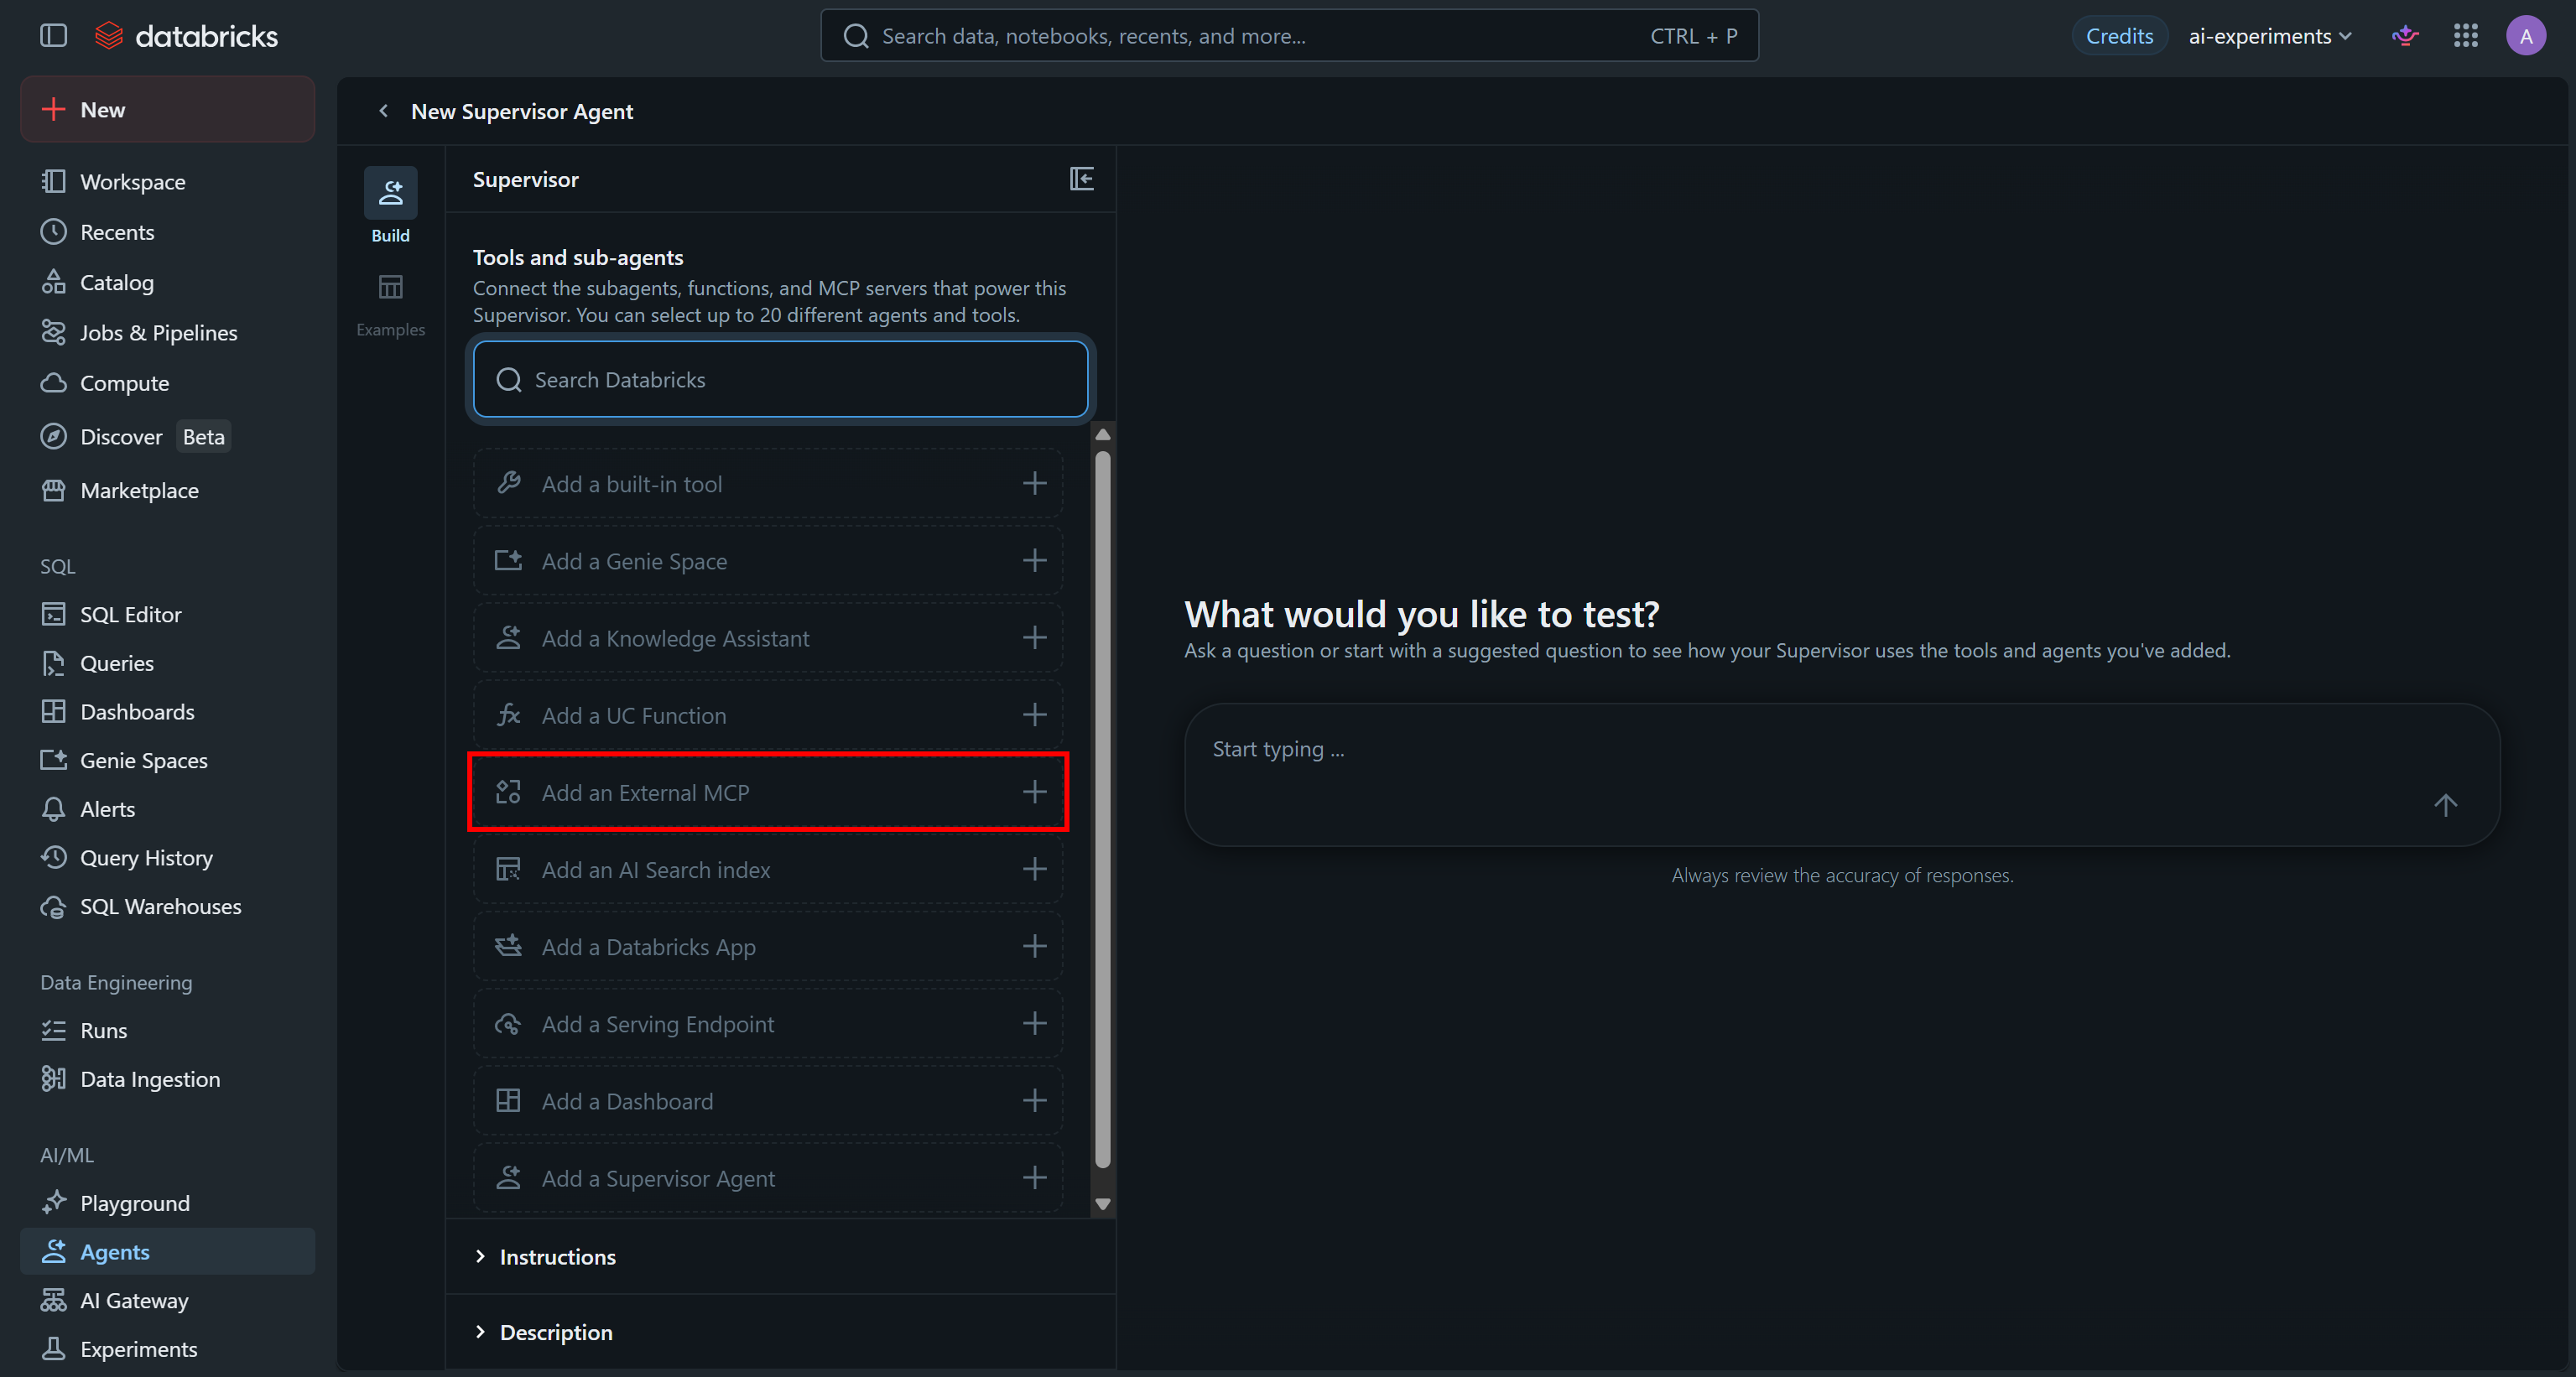2576x1377 pixels.
Task: Click the Add a Genie Space row
Action: pyautogui.click(x=767, y=561)
